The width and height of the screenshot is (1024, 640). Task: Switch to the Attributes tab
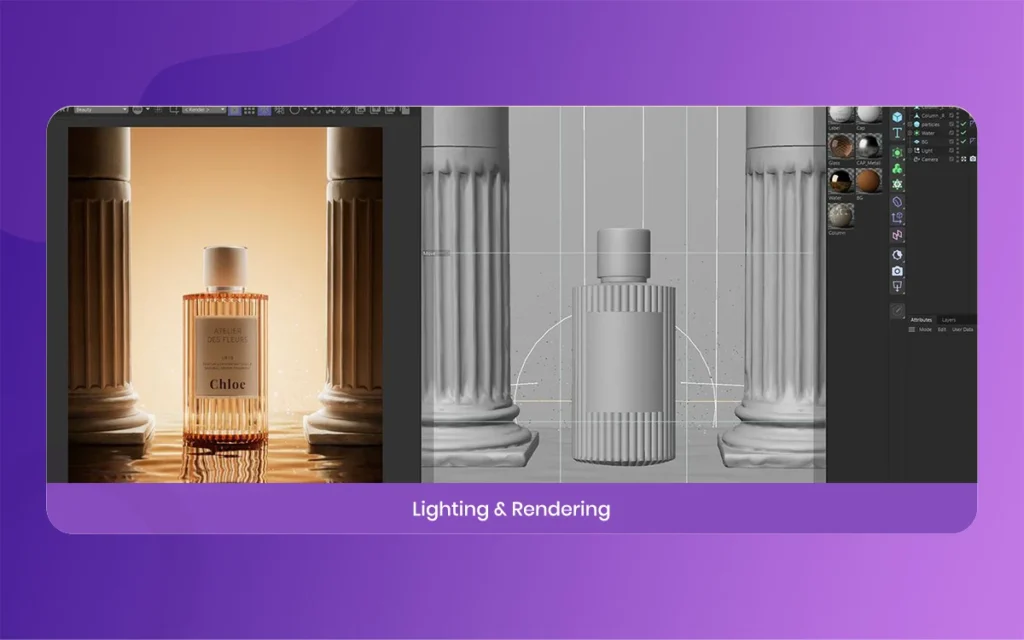921,320
